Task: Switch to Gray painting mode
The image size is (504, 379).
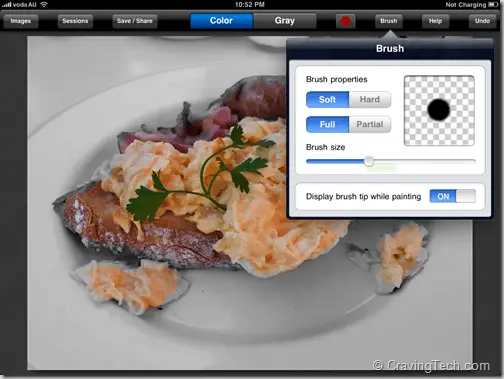Action: (285, 21)
